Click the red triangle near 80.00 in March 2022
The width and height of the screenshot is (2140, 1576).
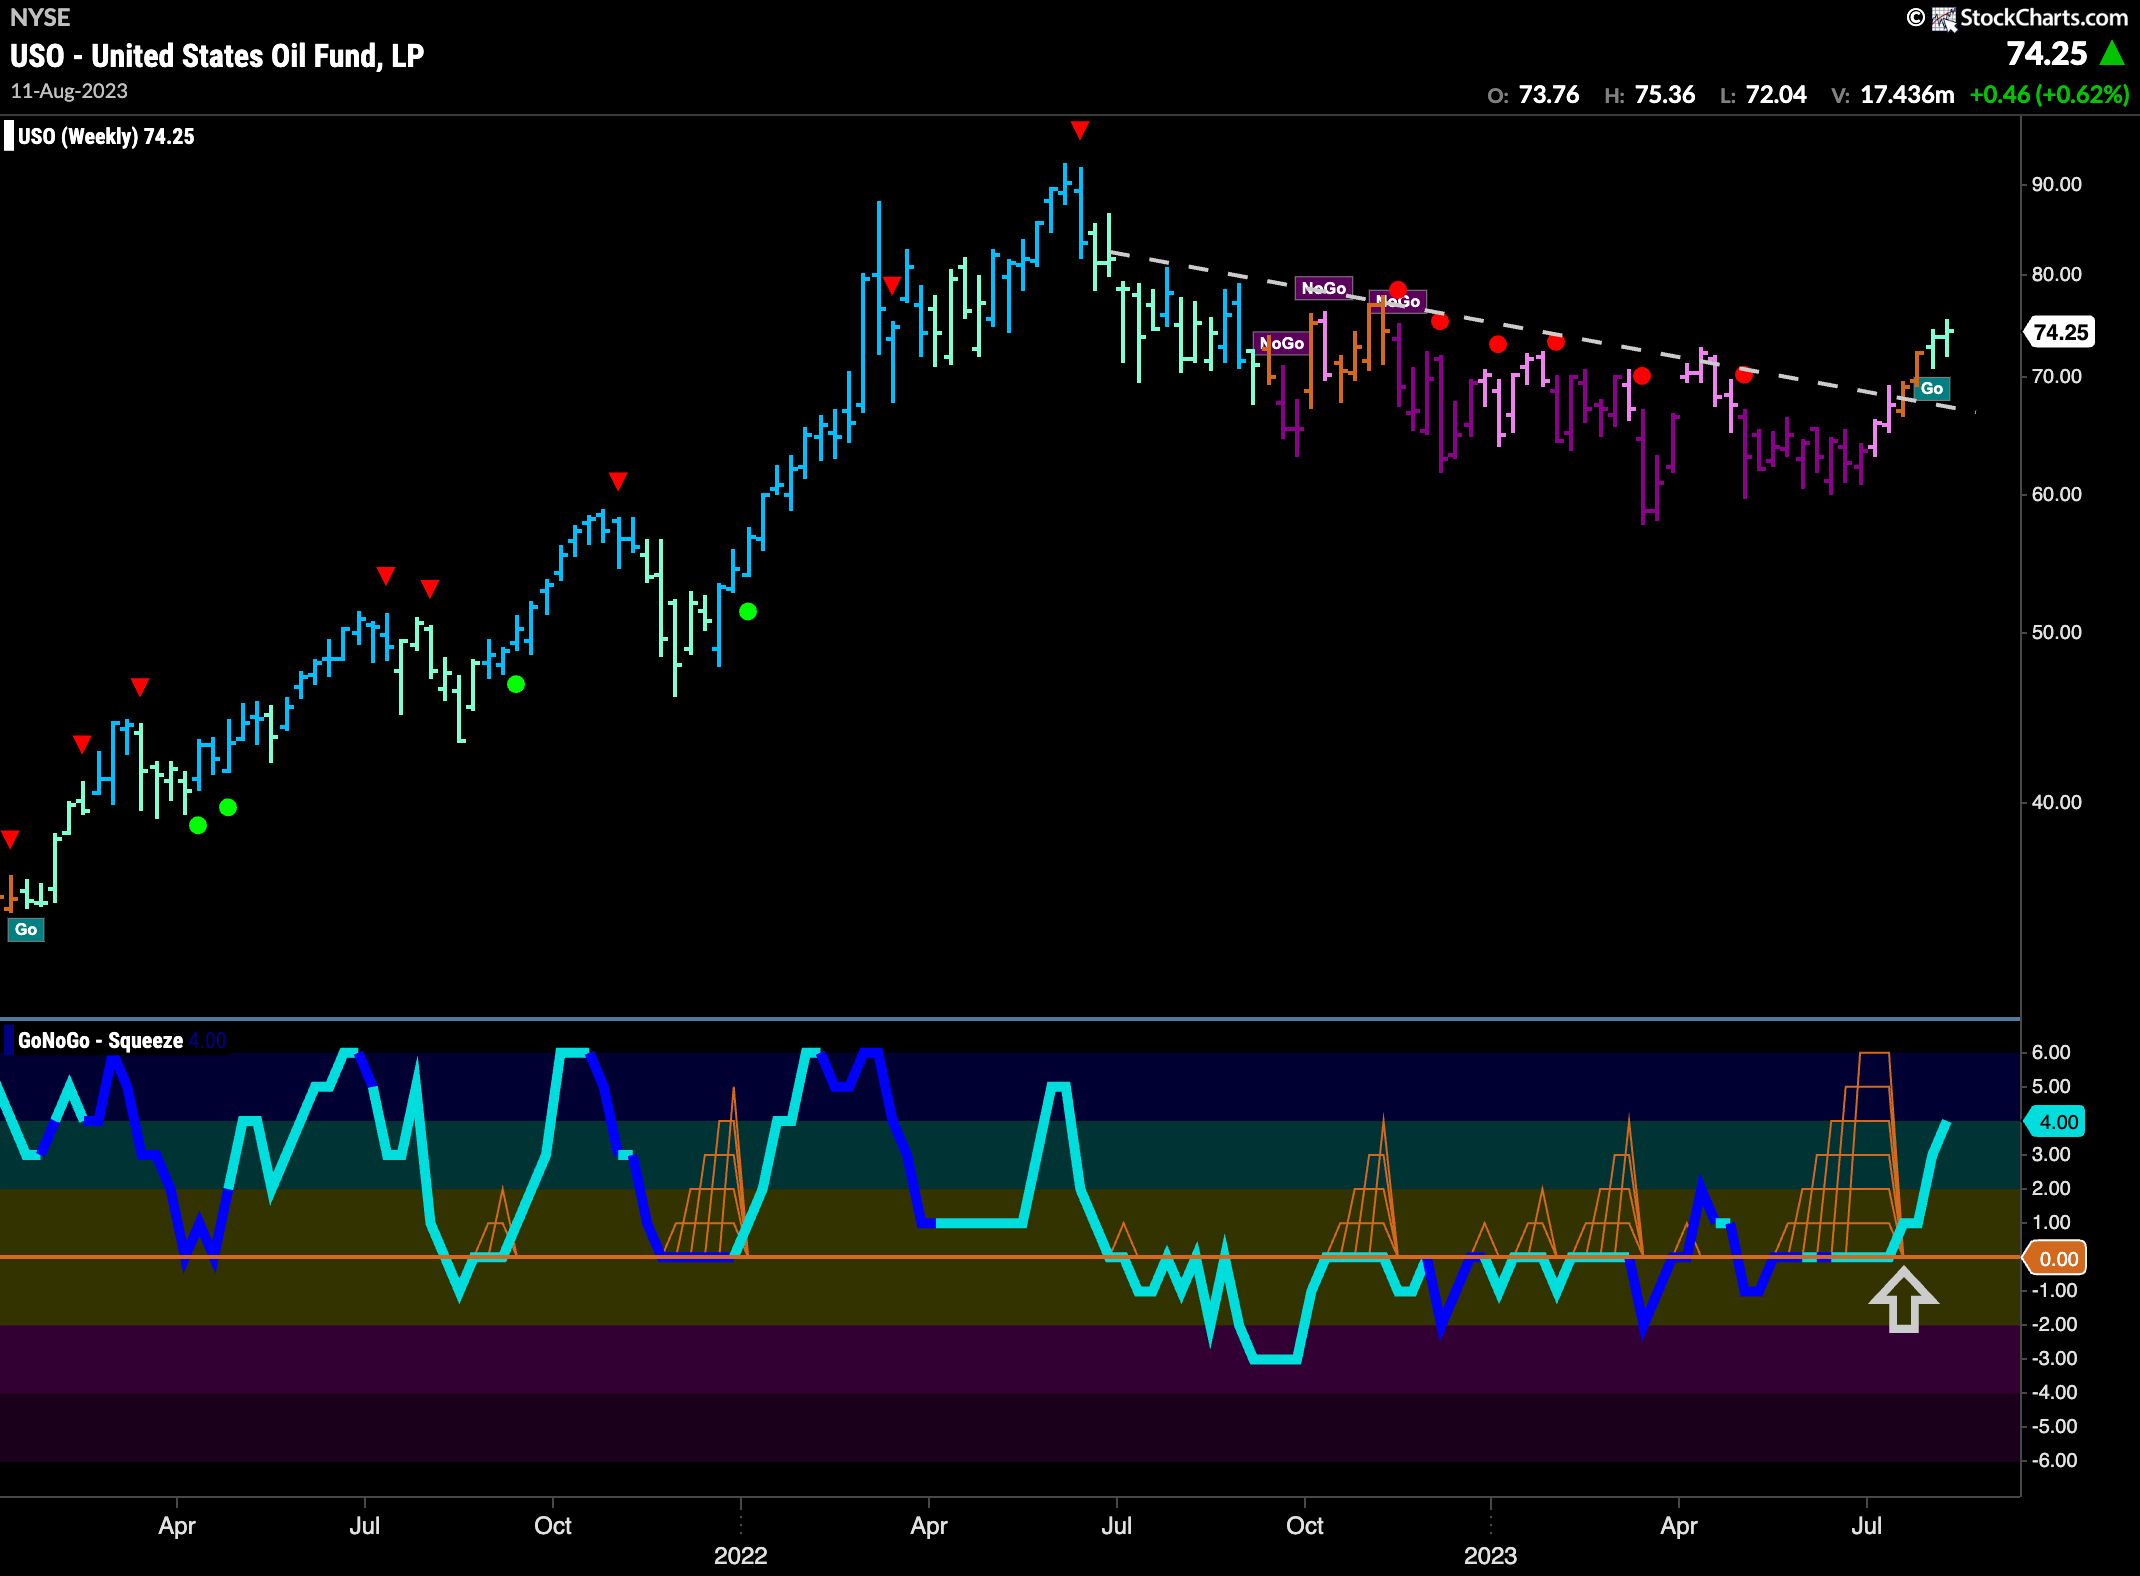(x=892, y=287)
